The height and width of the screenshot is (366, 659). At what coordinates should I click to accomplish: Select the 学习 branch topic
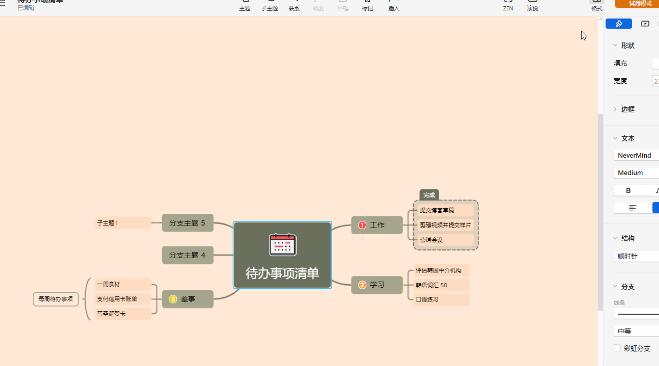point(377,285)
